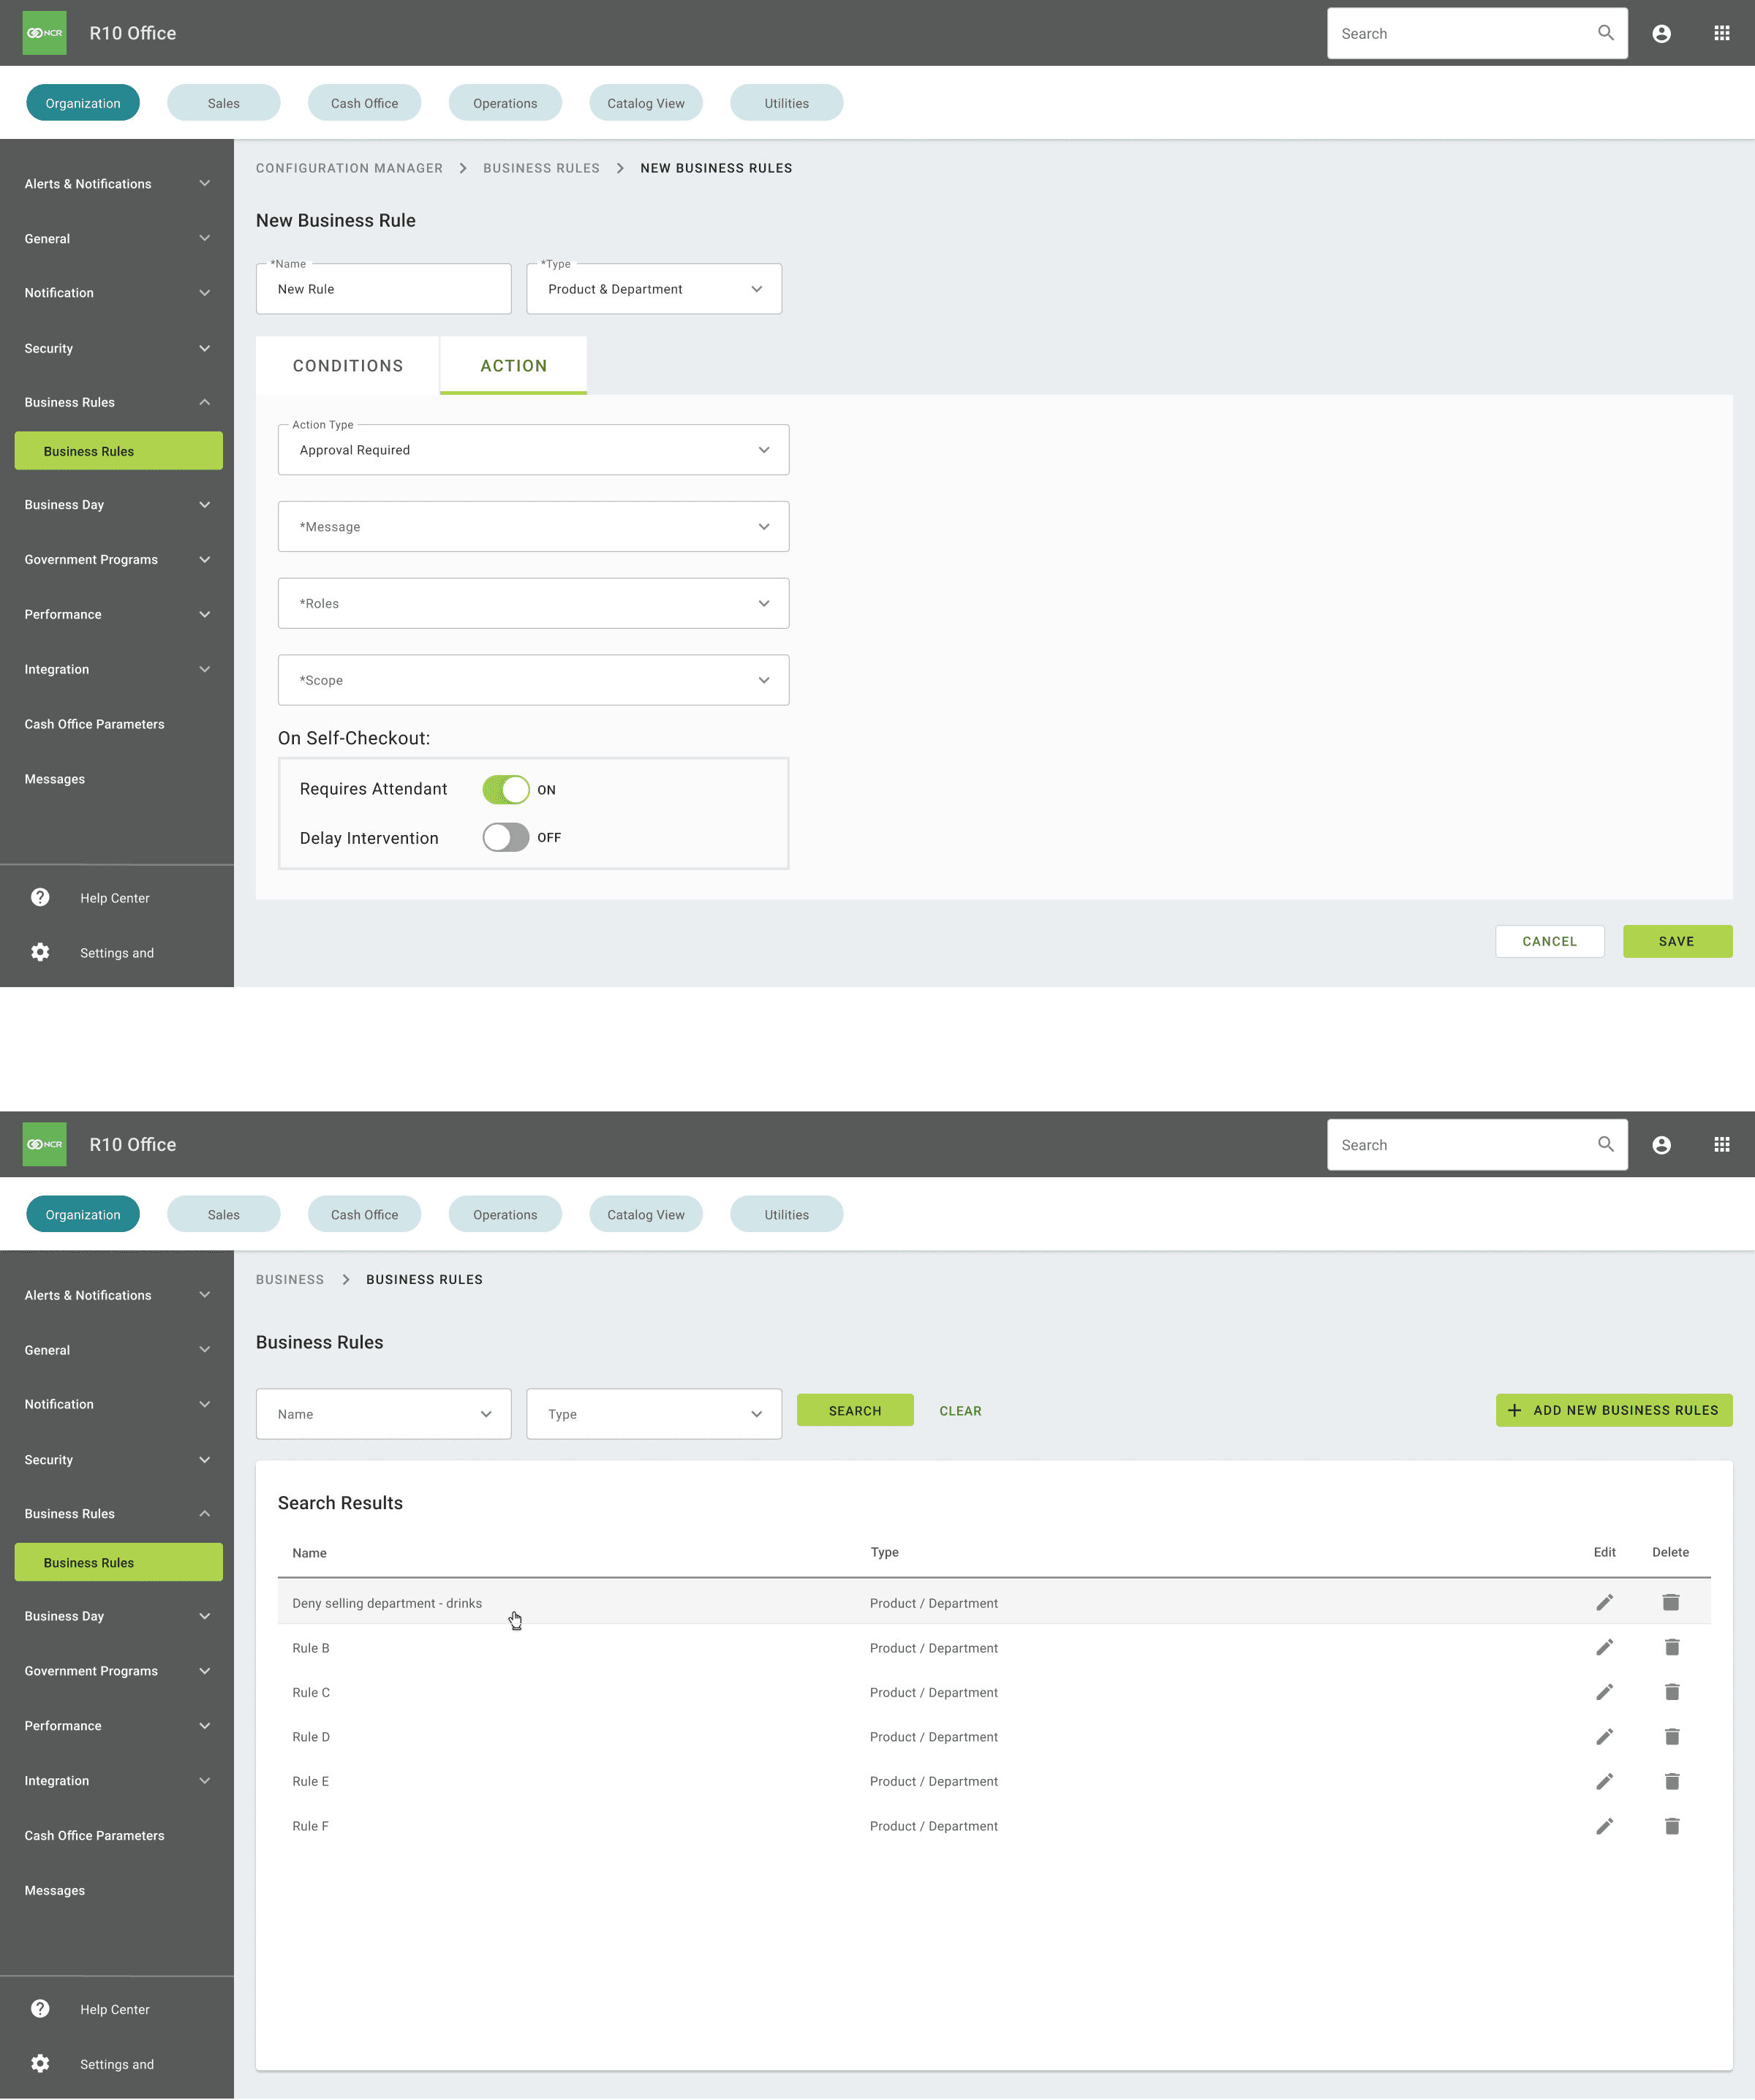Click the Help Center question mark icon
This screenshot has width=1755, height=2100.
(x=40, y=897)
